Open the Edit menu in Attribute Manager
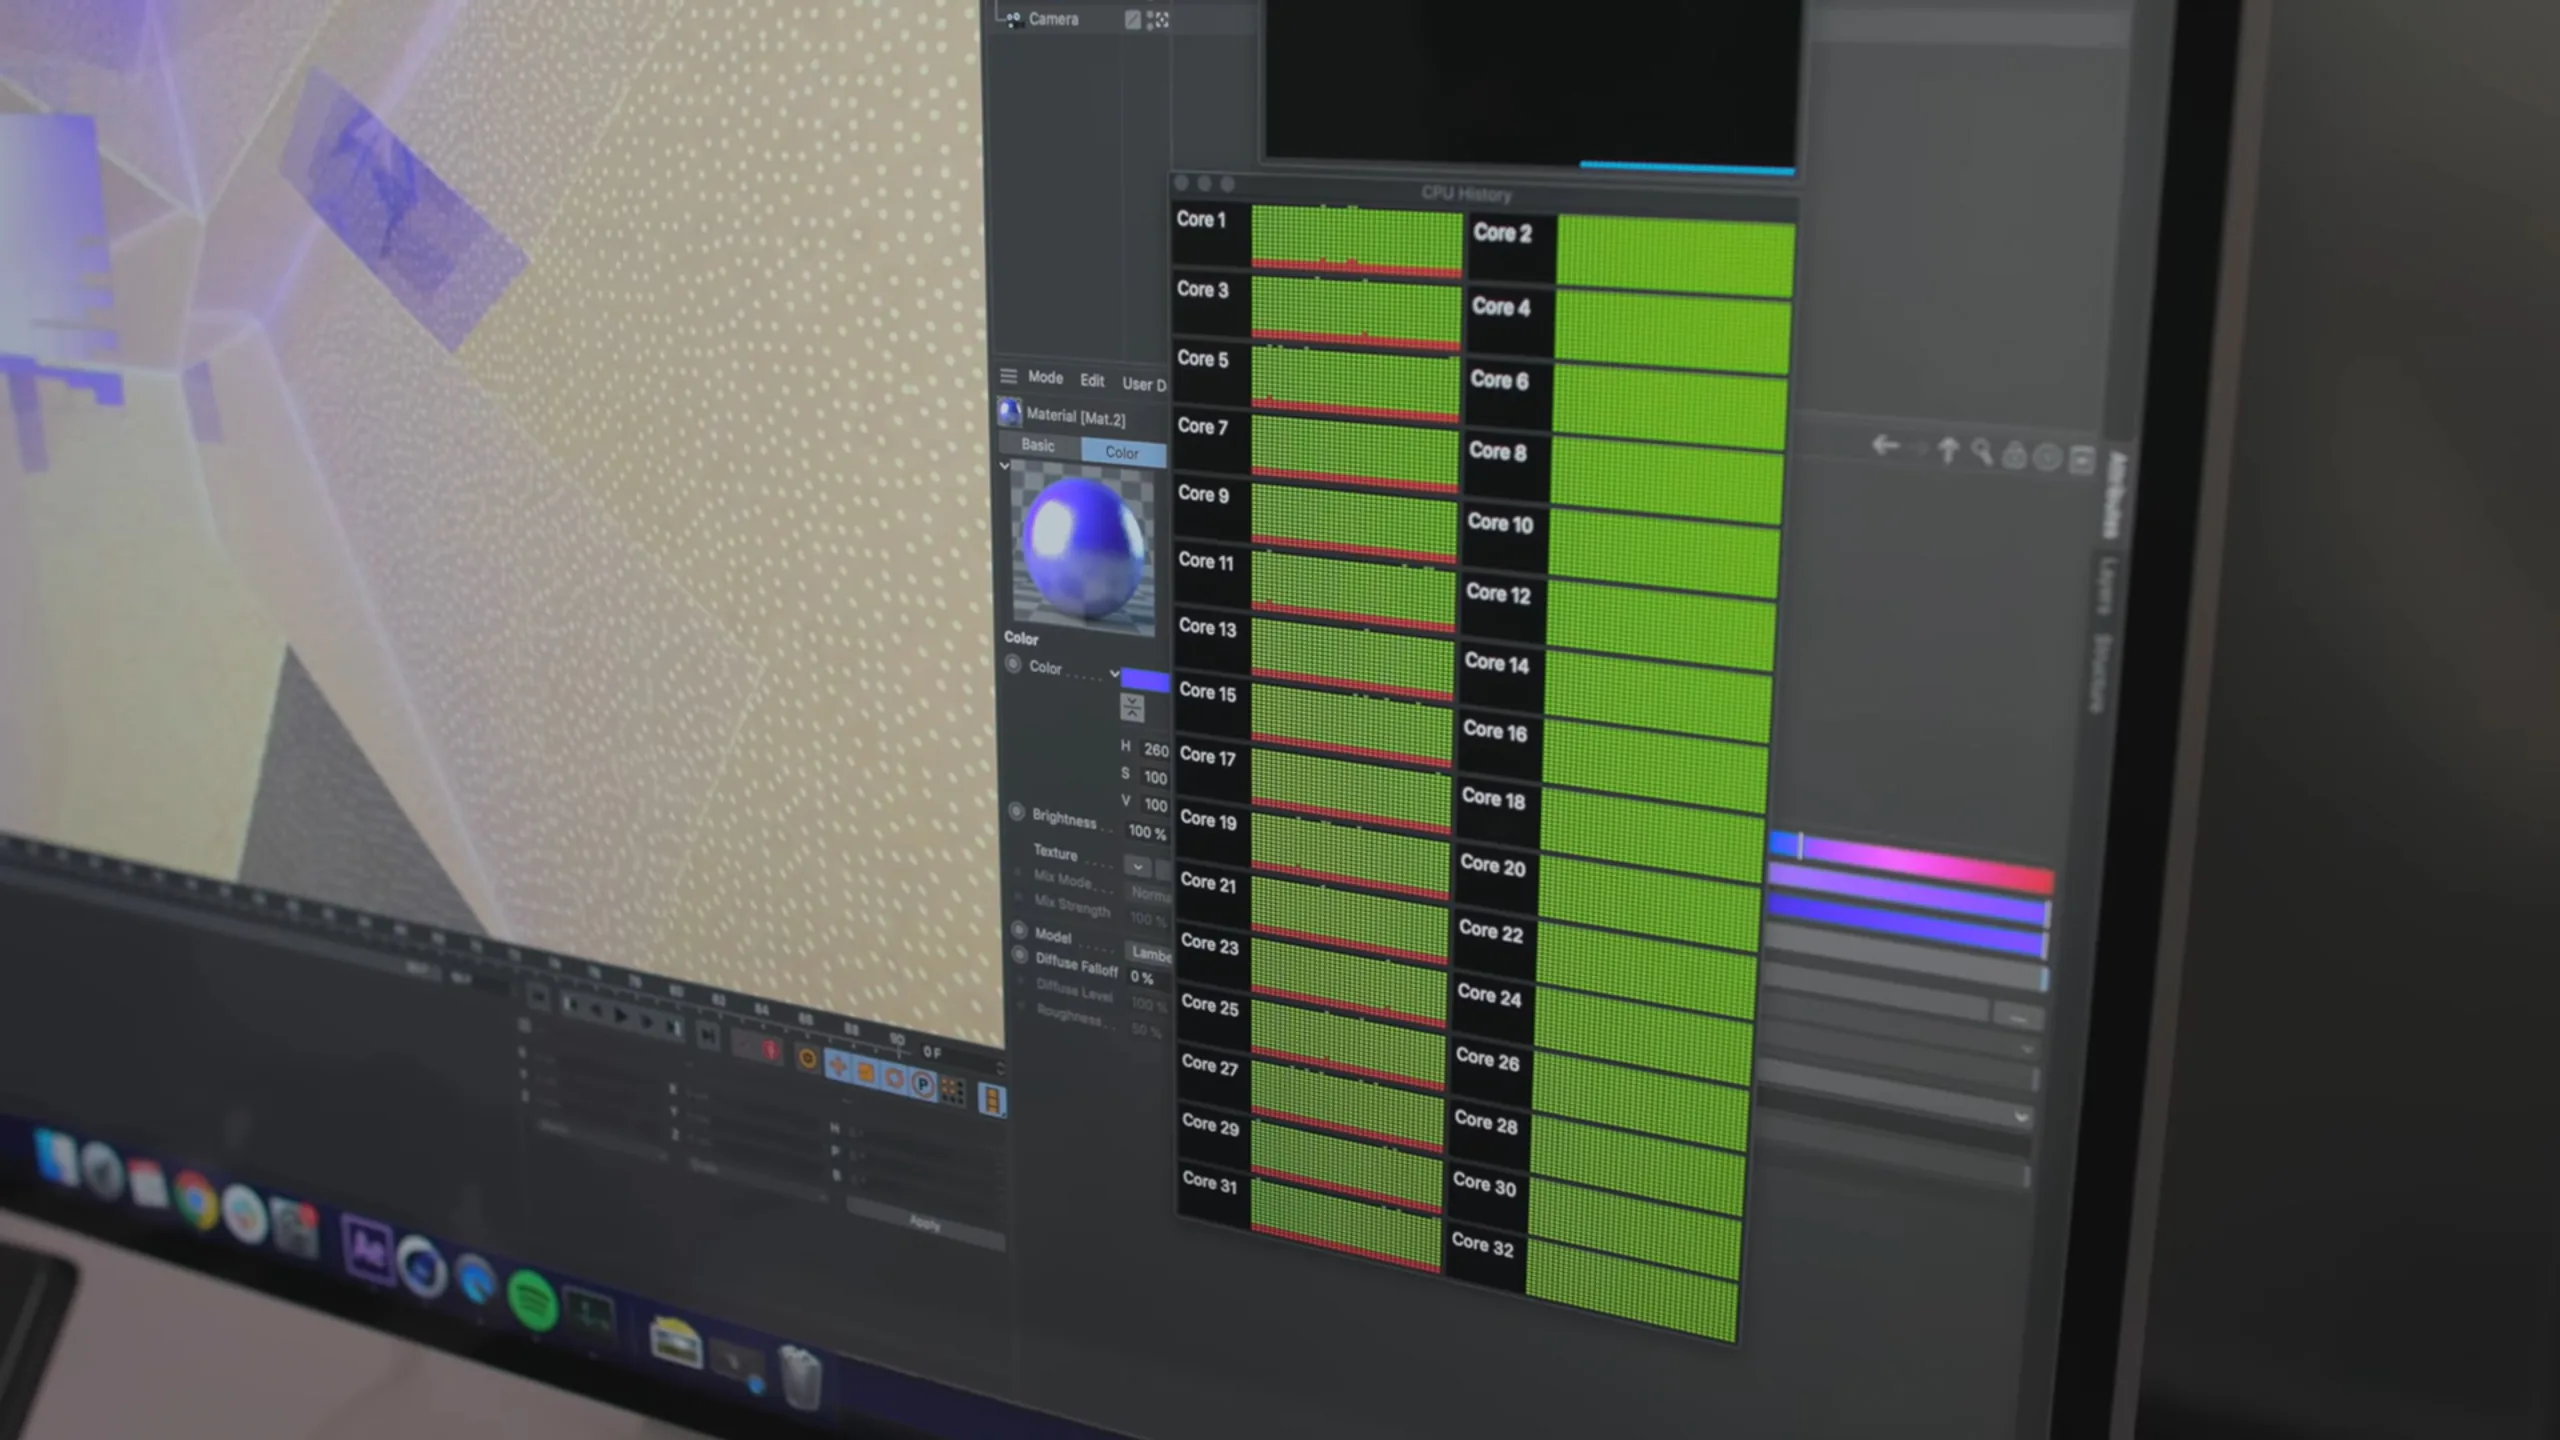This screenshot has width=2560, height=1440. [x=1092, y=380]
